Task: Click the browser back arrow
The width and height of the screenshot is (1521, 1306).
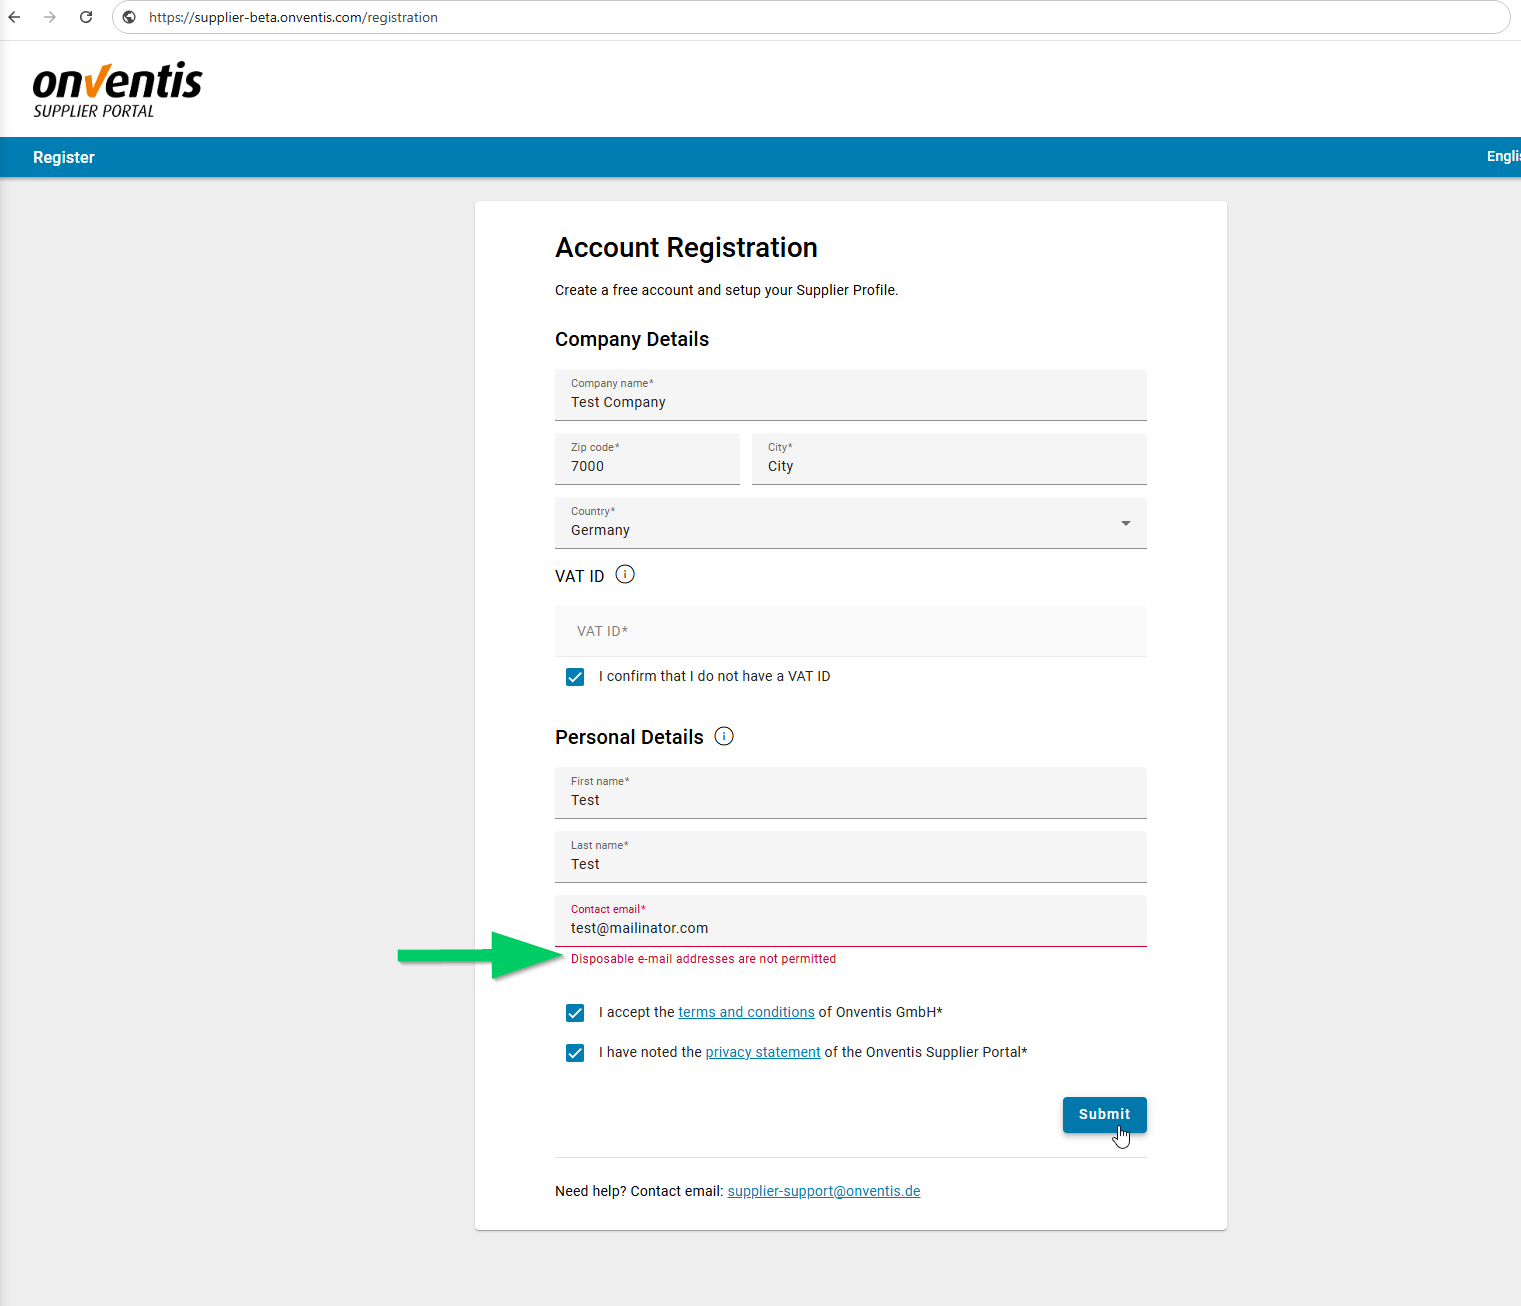Action: click(x=14, y=17)
